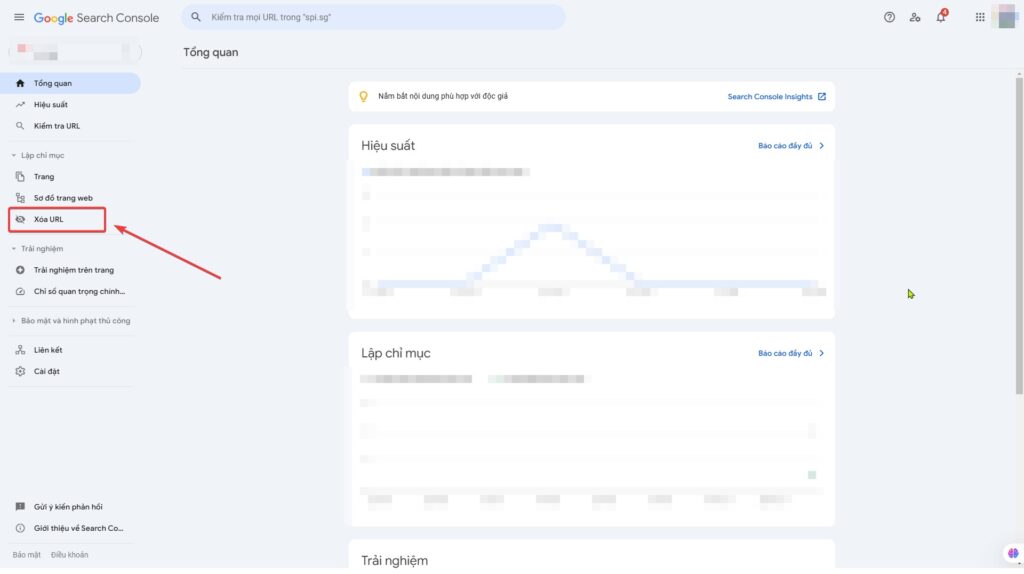Click the purple extension icon in the corner
The height and width of the screenshot is (574, 1024).
click(1013, 553)
